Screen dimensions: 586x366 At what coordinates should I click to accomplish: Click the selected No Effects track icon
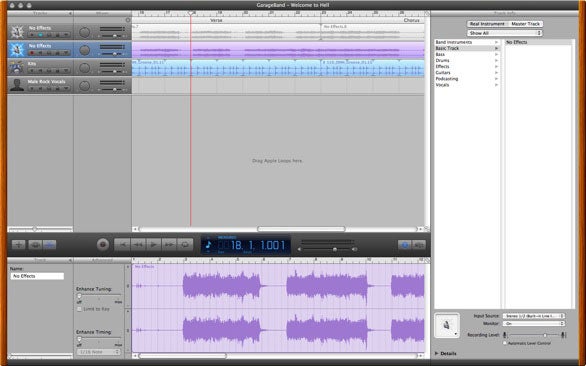tap(16, 50)
